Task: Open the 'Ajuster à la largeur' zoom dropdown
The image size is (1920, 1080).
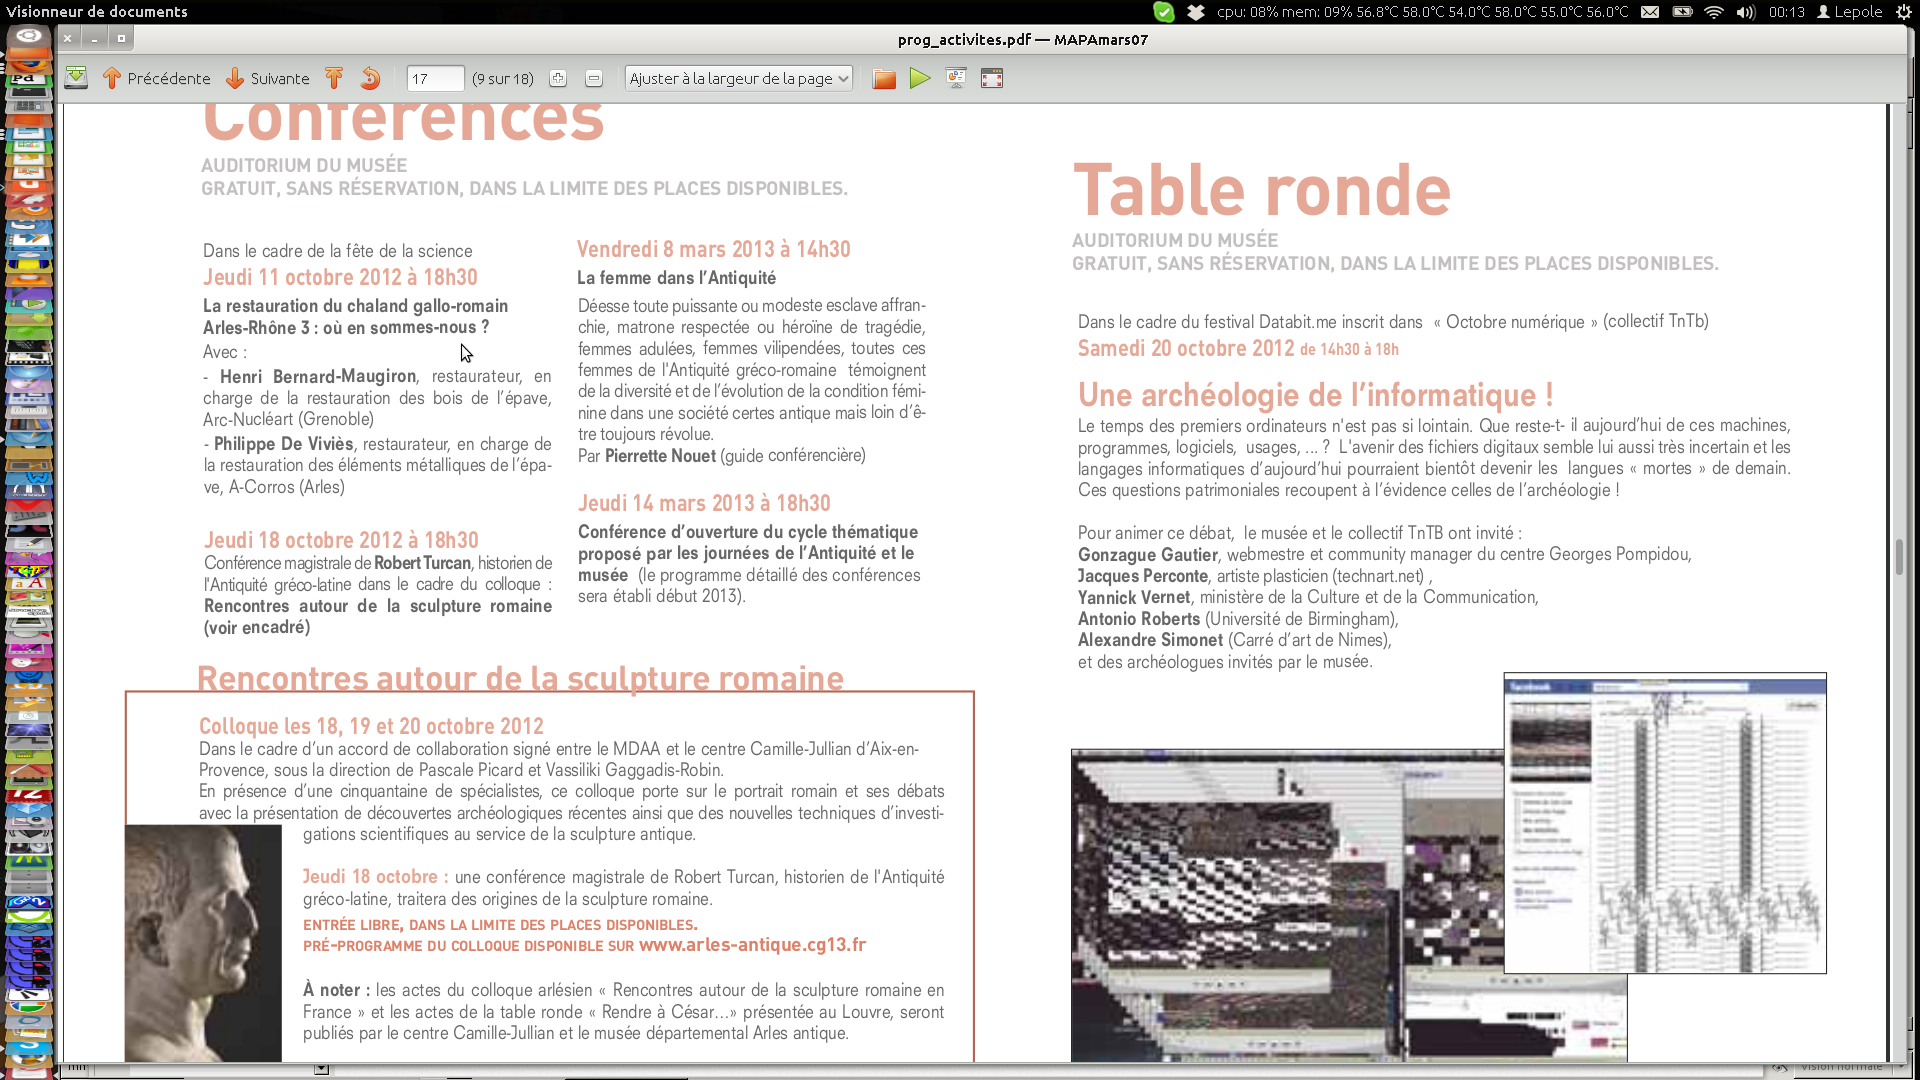Action: [x=739, y=78]
